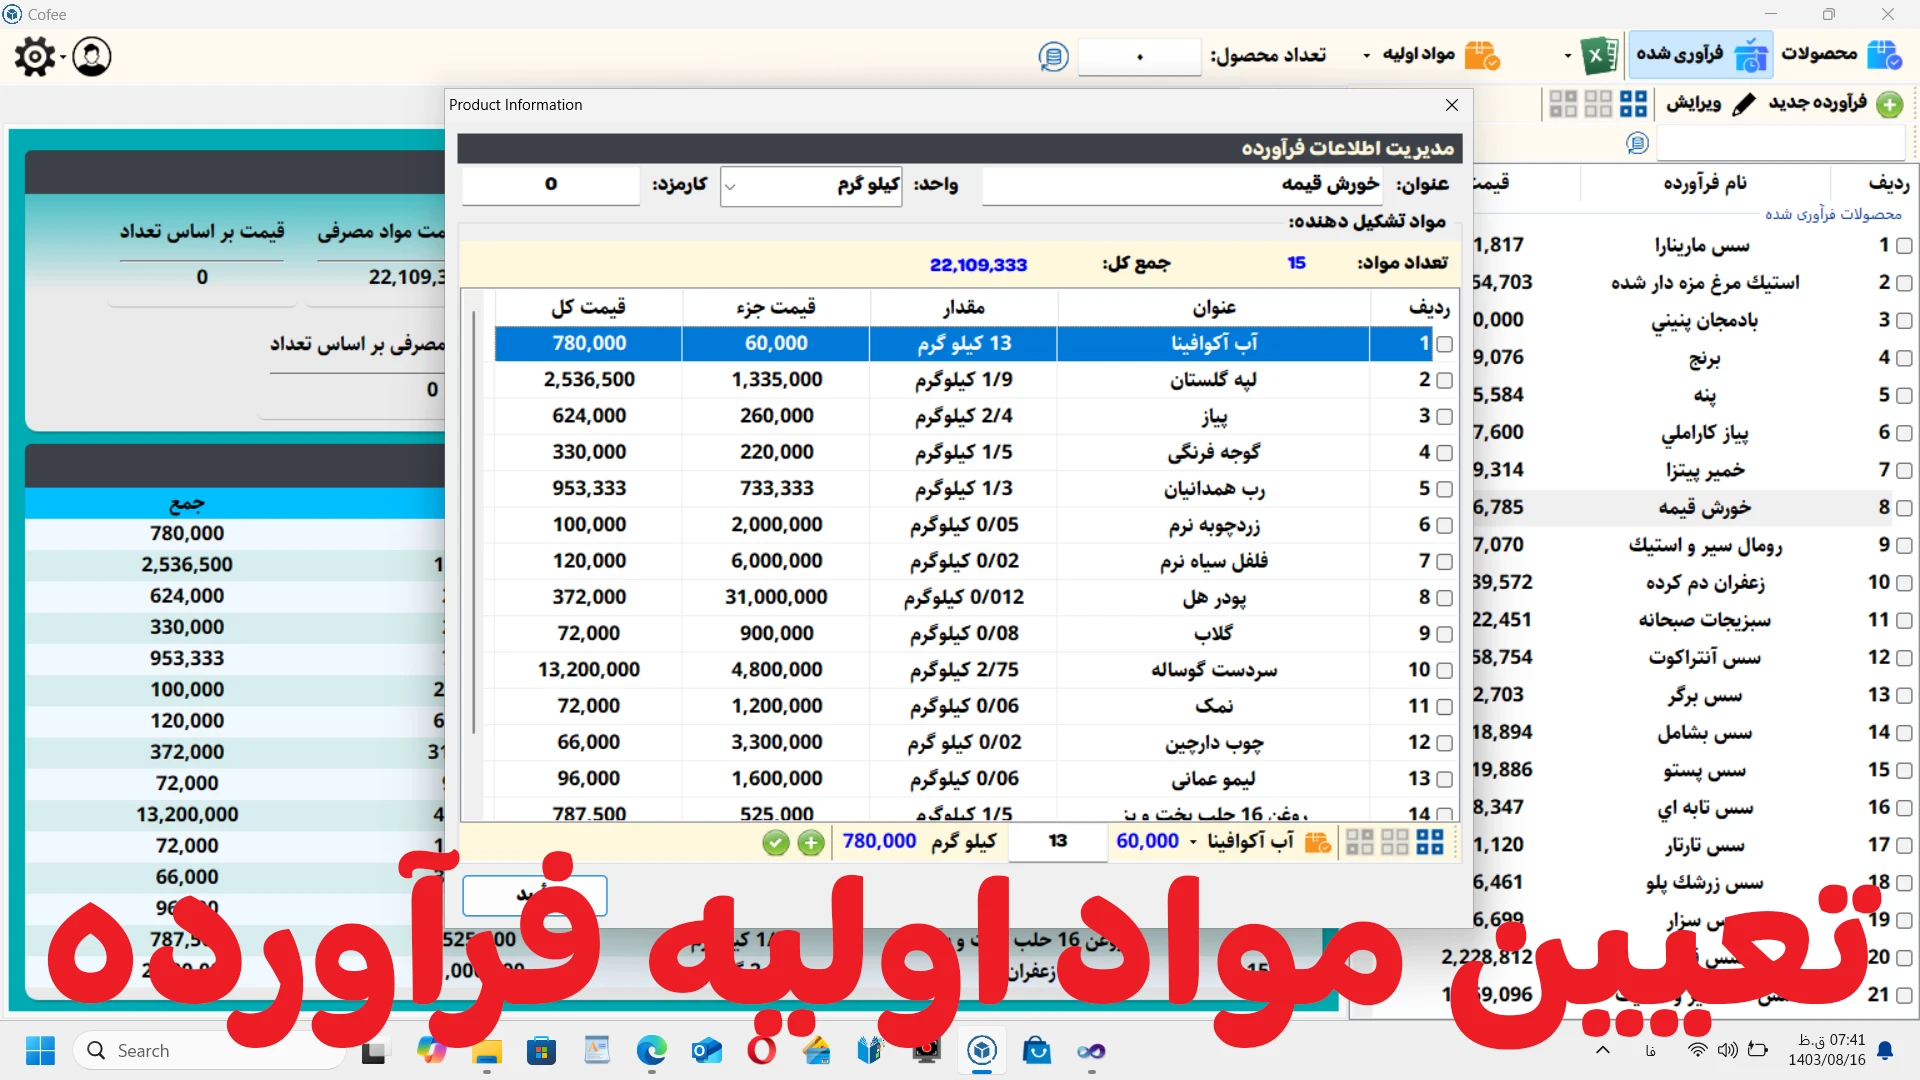Select checkbox for ingredient row 10 سردست گوساله
This screenshot has height=1080, width=1920.
click(x=1444, y=671)
